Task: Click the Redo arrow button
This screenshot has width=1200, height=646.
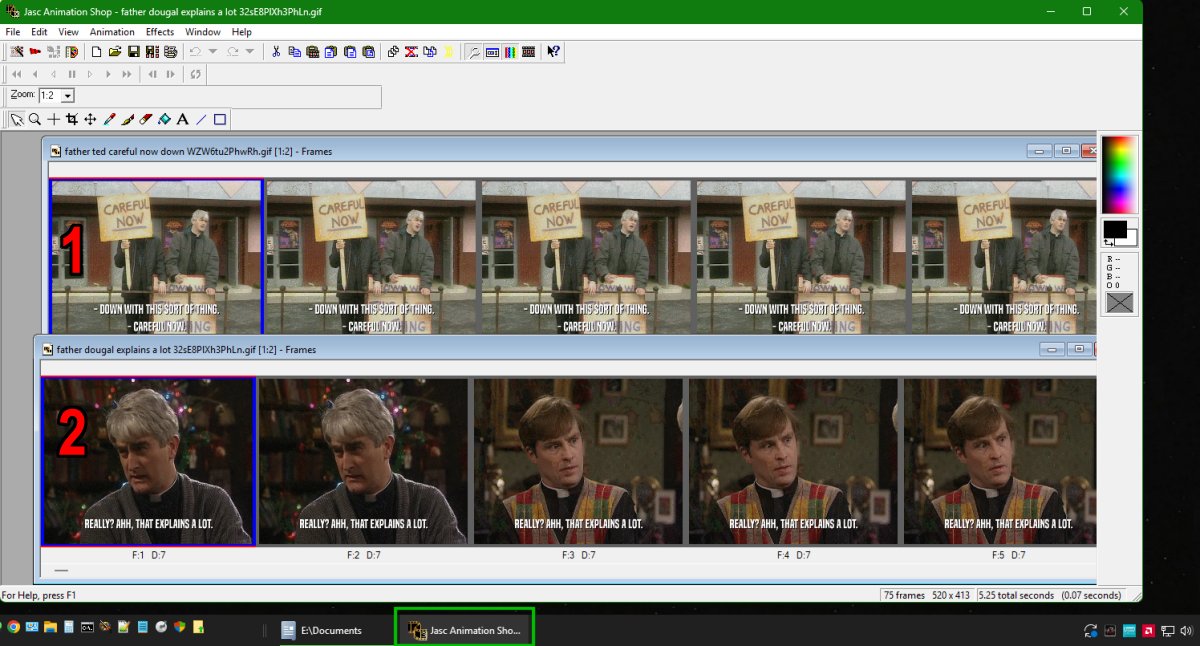Action: click(x=232, y=51)
